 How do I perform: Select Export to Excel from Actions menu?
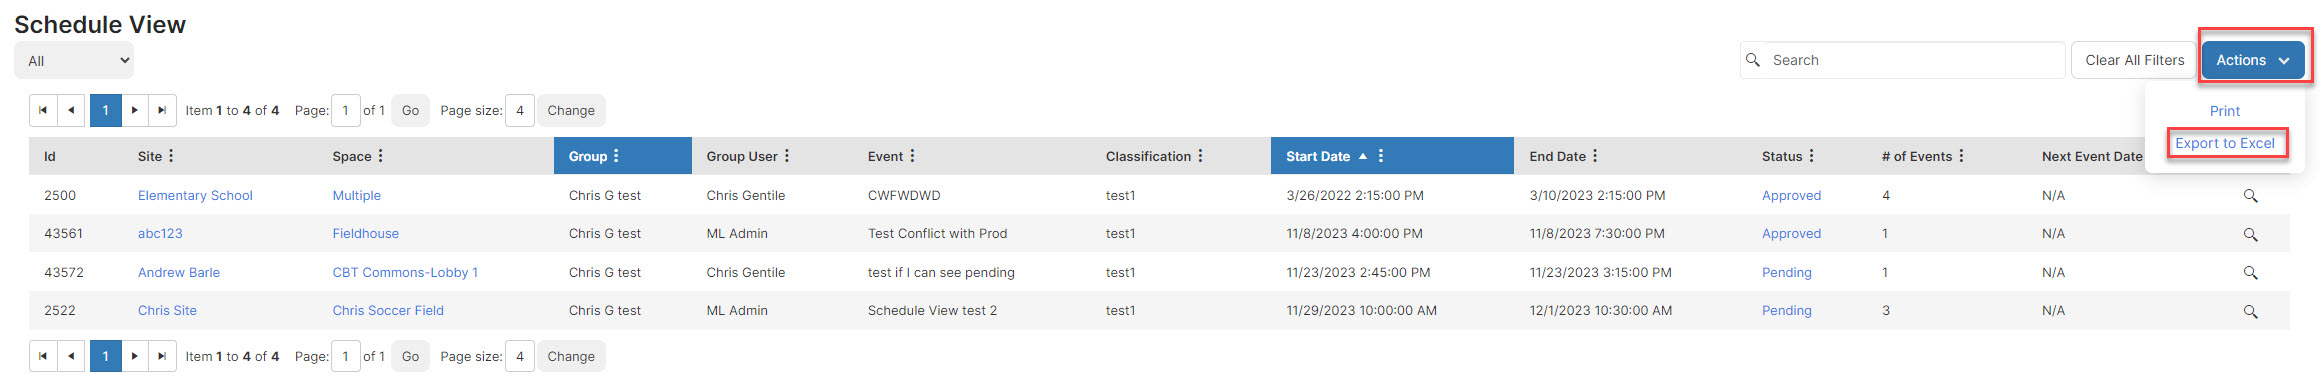point(2225,143)
